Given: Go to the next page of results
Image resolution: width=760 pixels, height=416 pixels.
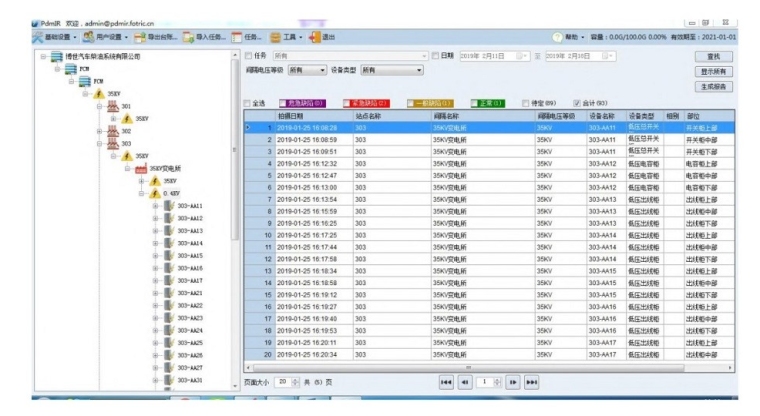Looking at the screenshot, I should (513, 382).
